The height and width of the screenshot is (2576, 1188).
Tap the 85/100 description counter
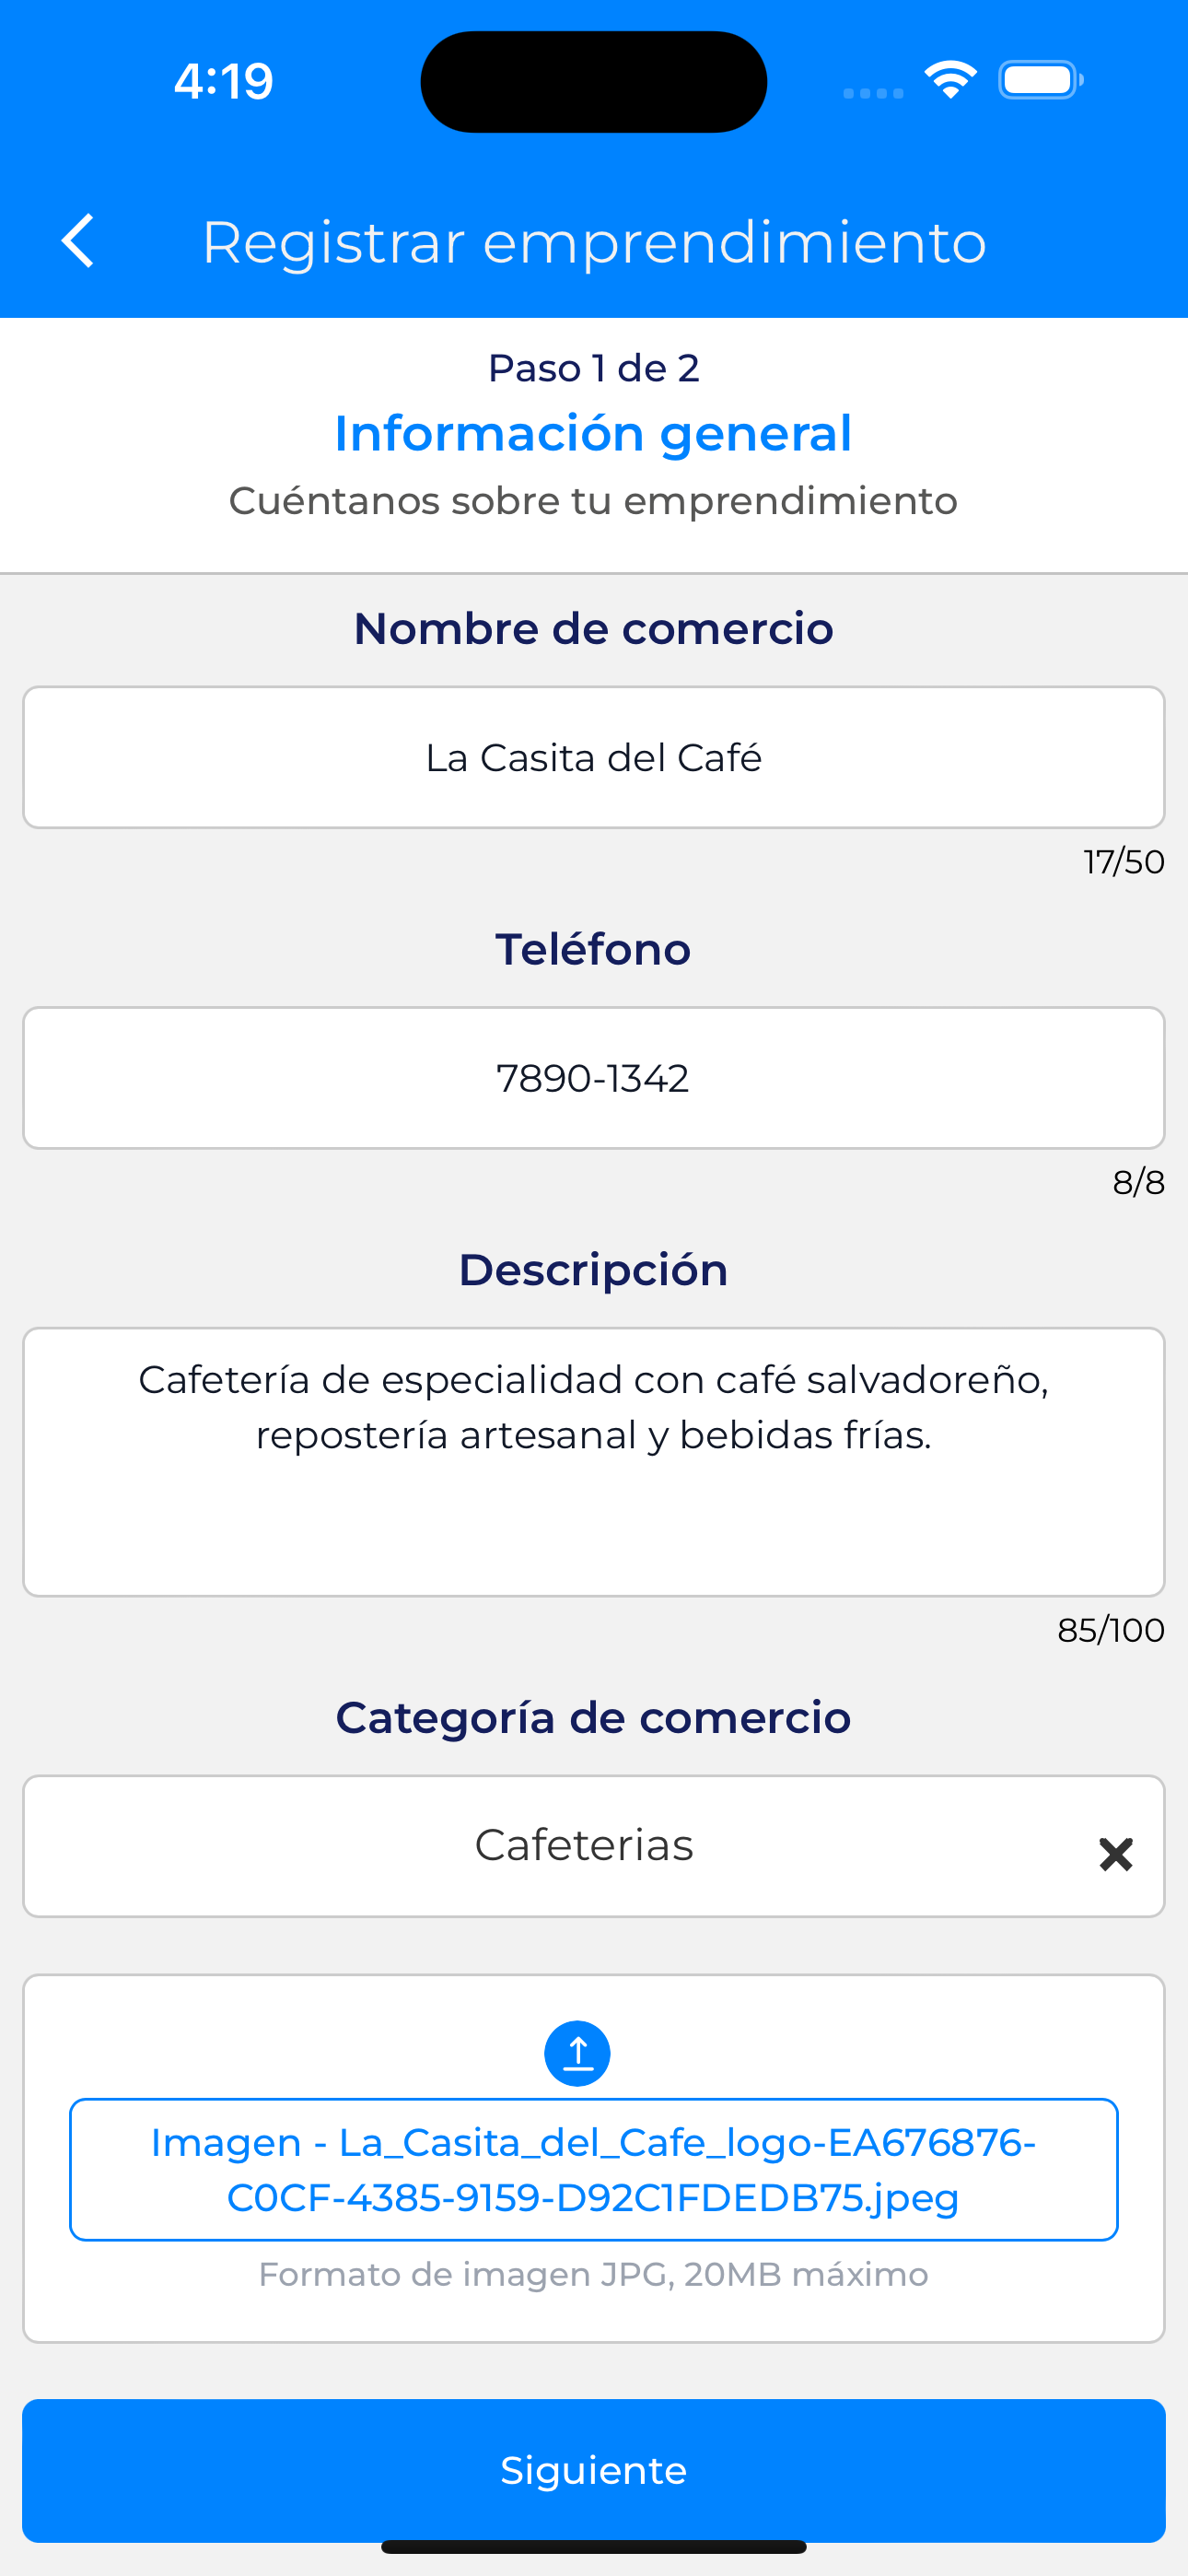pyautogui.click(x=1110, y=1630)
